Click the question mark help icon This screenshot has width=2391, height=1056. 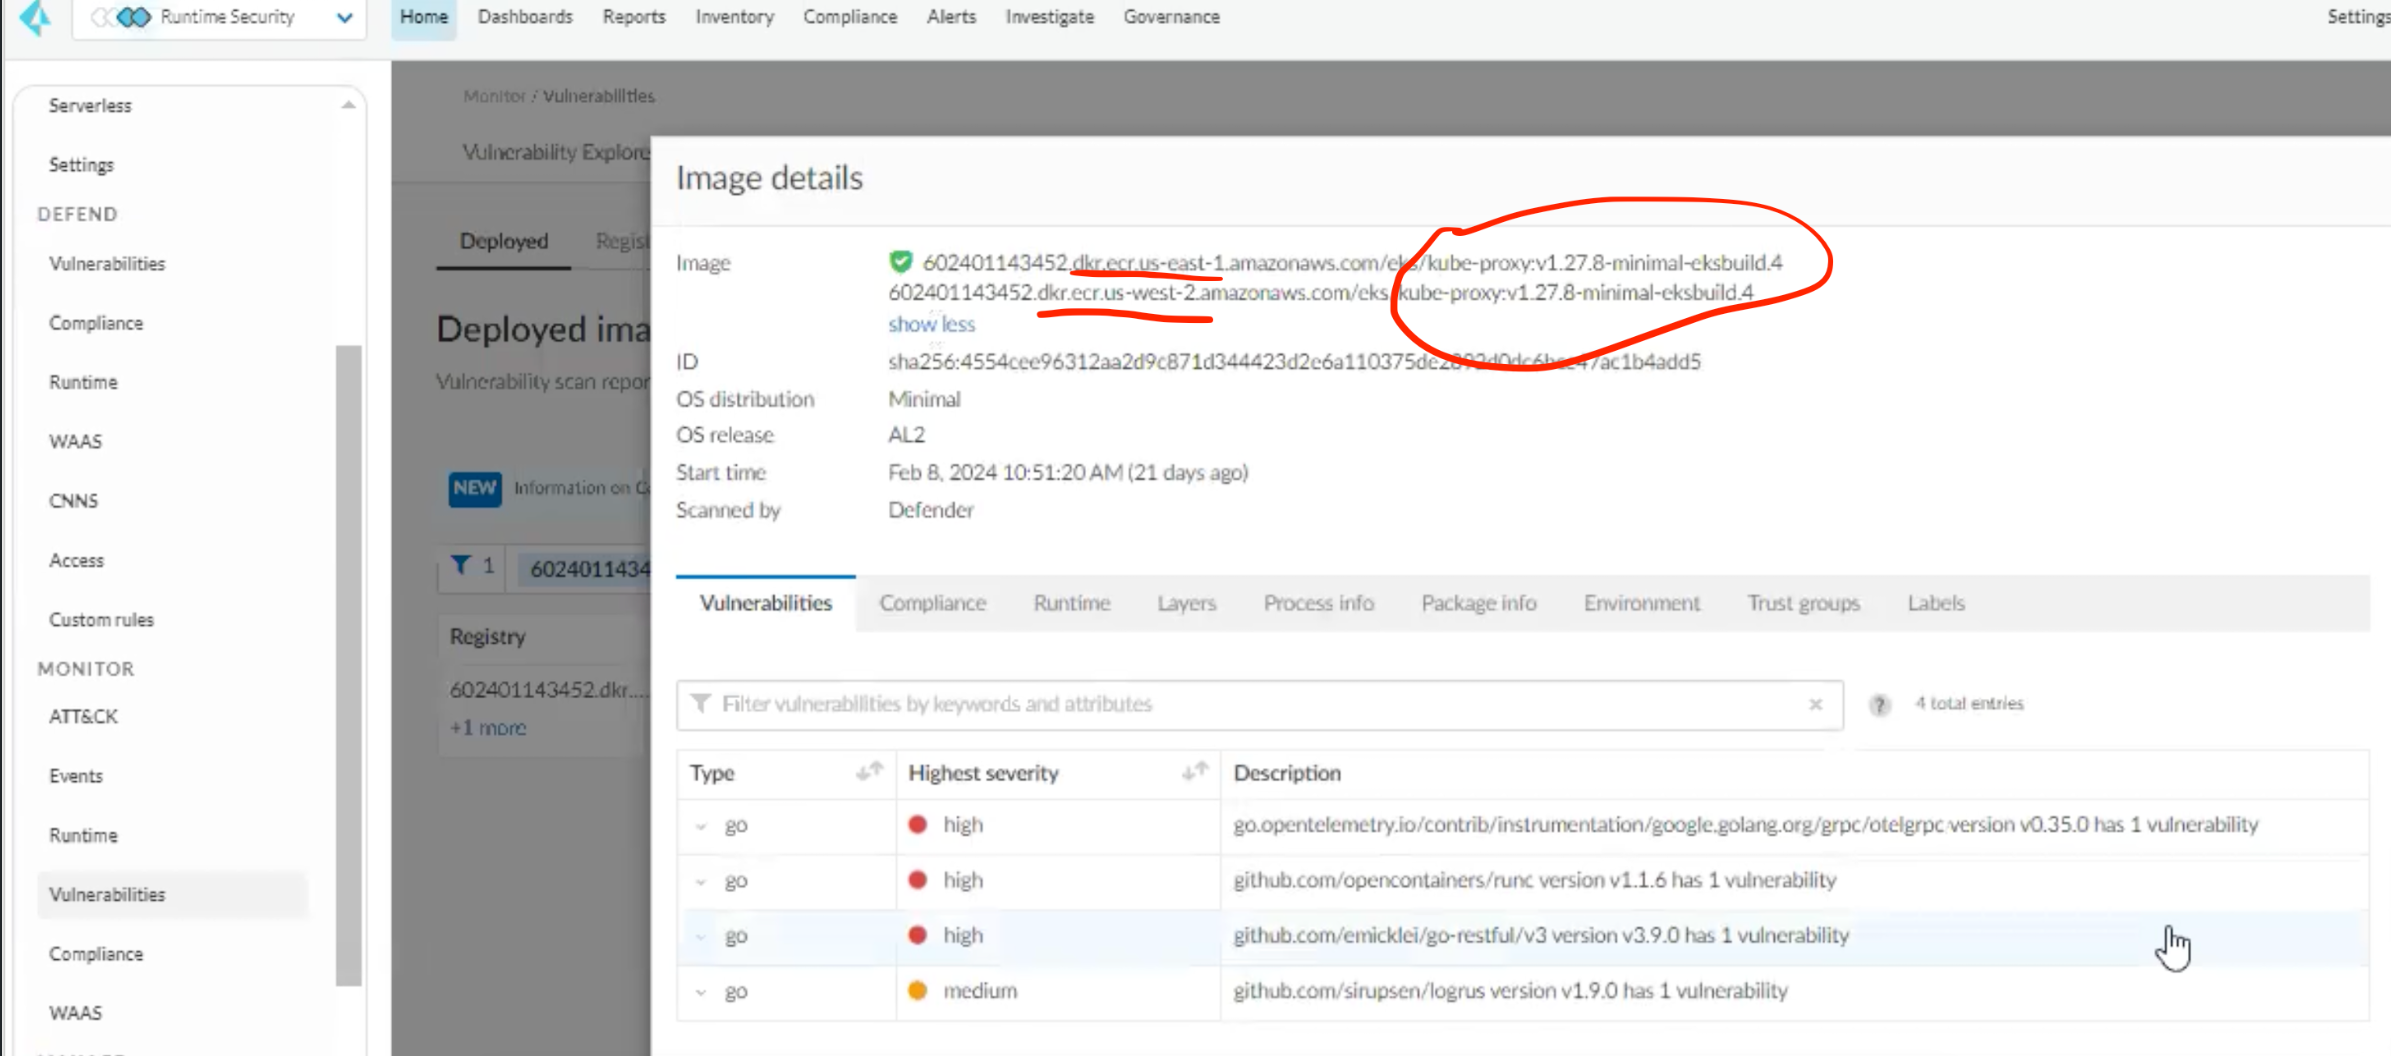1879,704
